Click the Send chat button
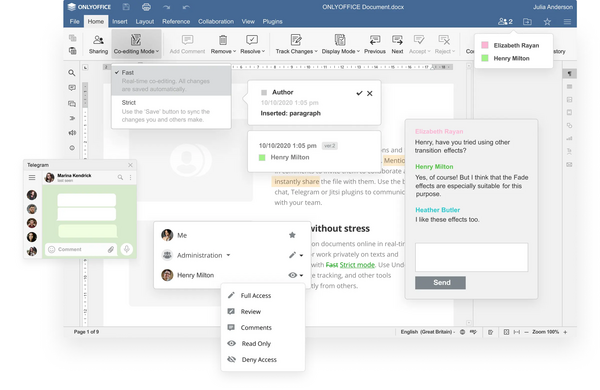 [x=440, y=282]
